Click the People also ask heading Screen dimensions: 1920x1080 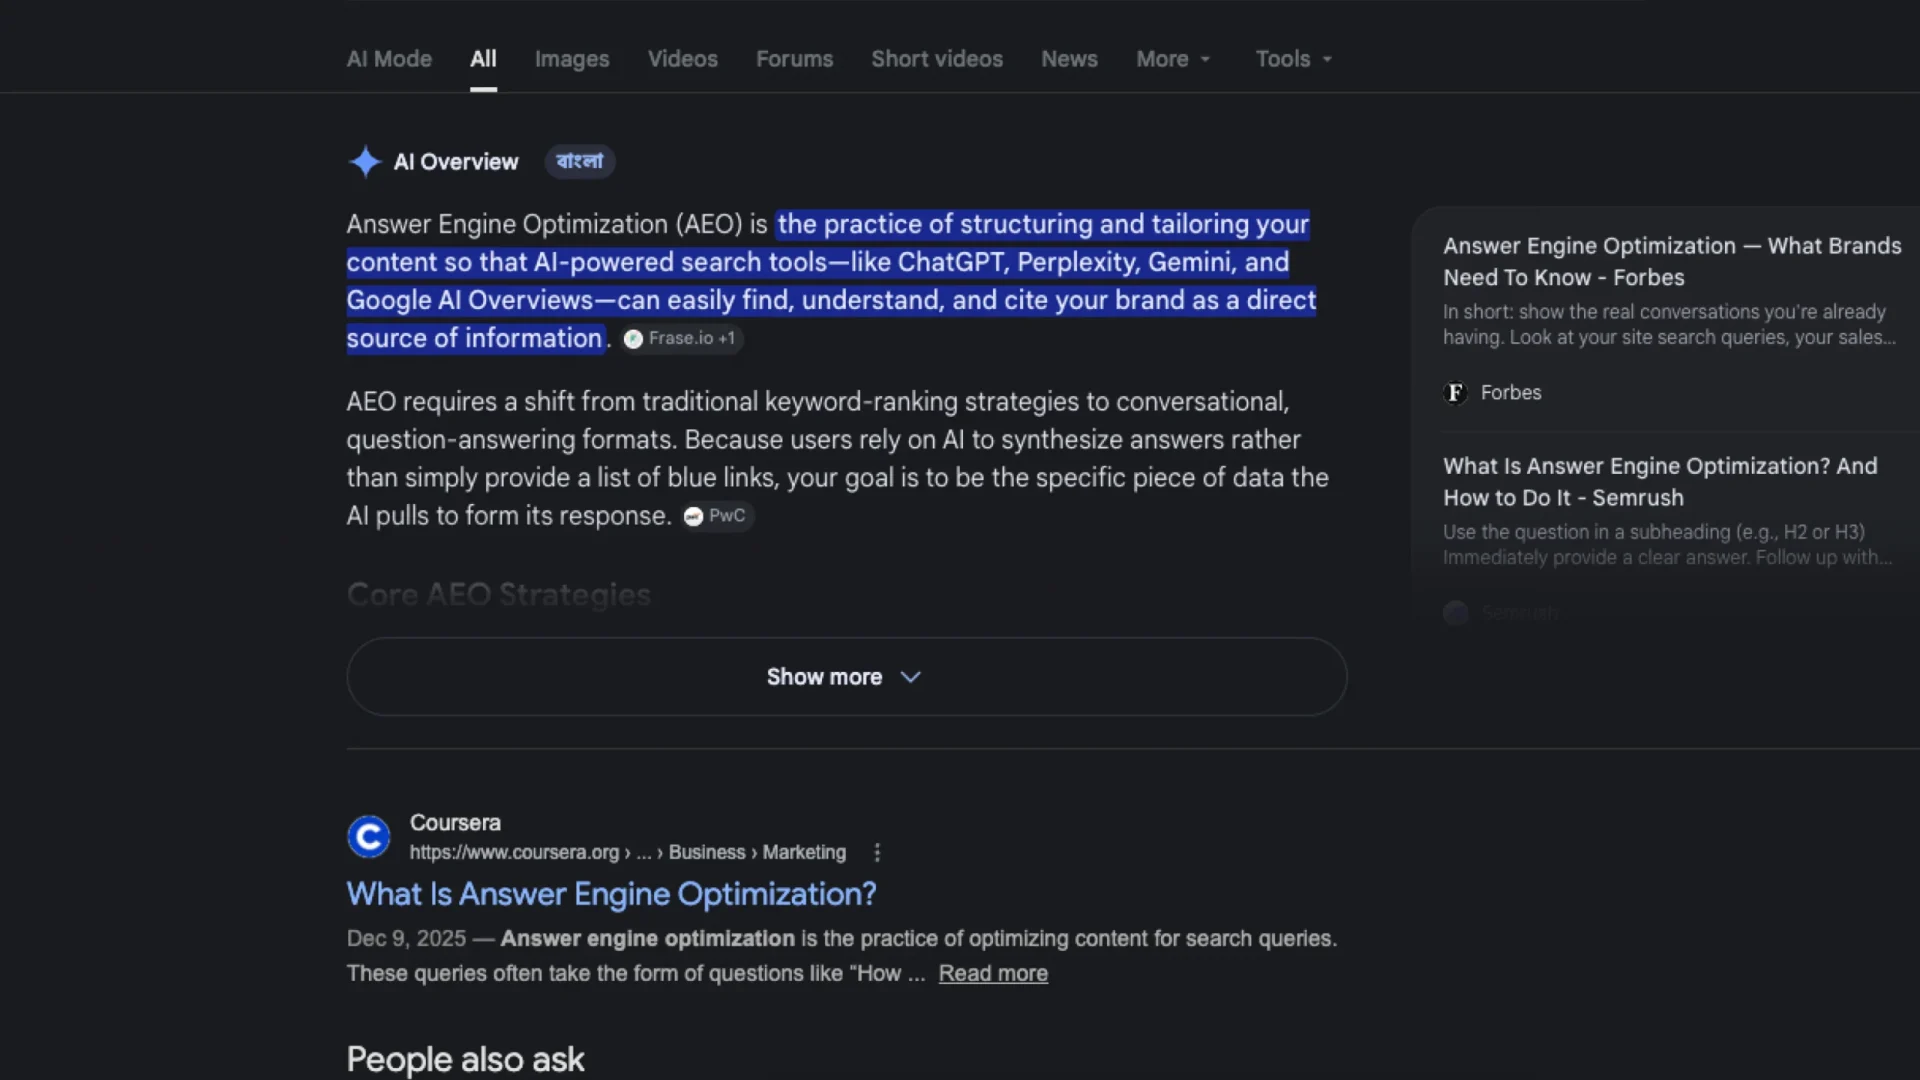click(x=466, y=1060)
